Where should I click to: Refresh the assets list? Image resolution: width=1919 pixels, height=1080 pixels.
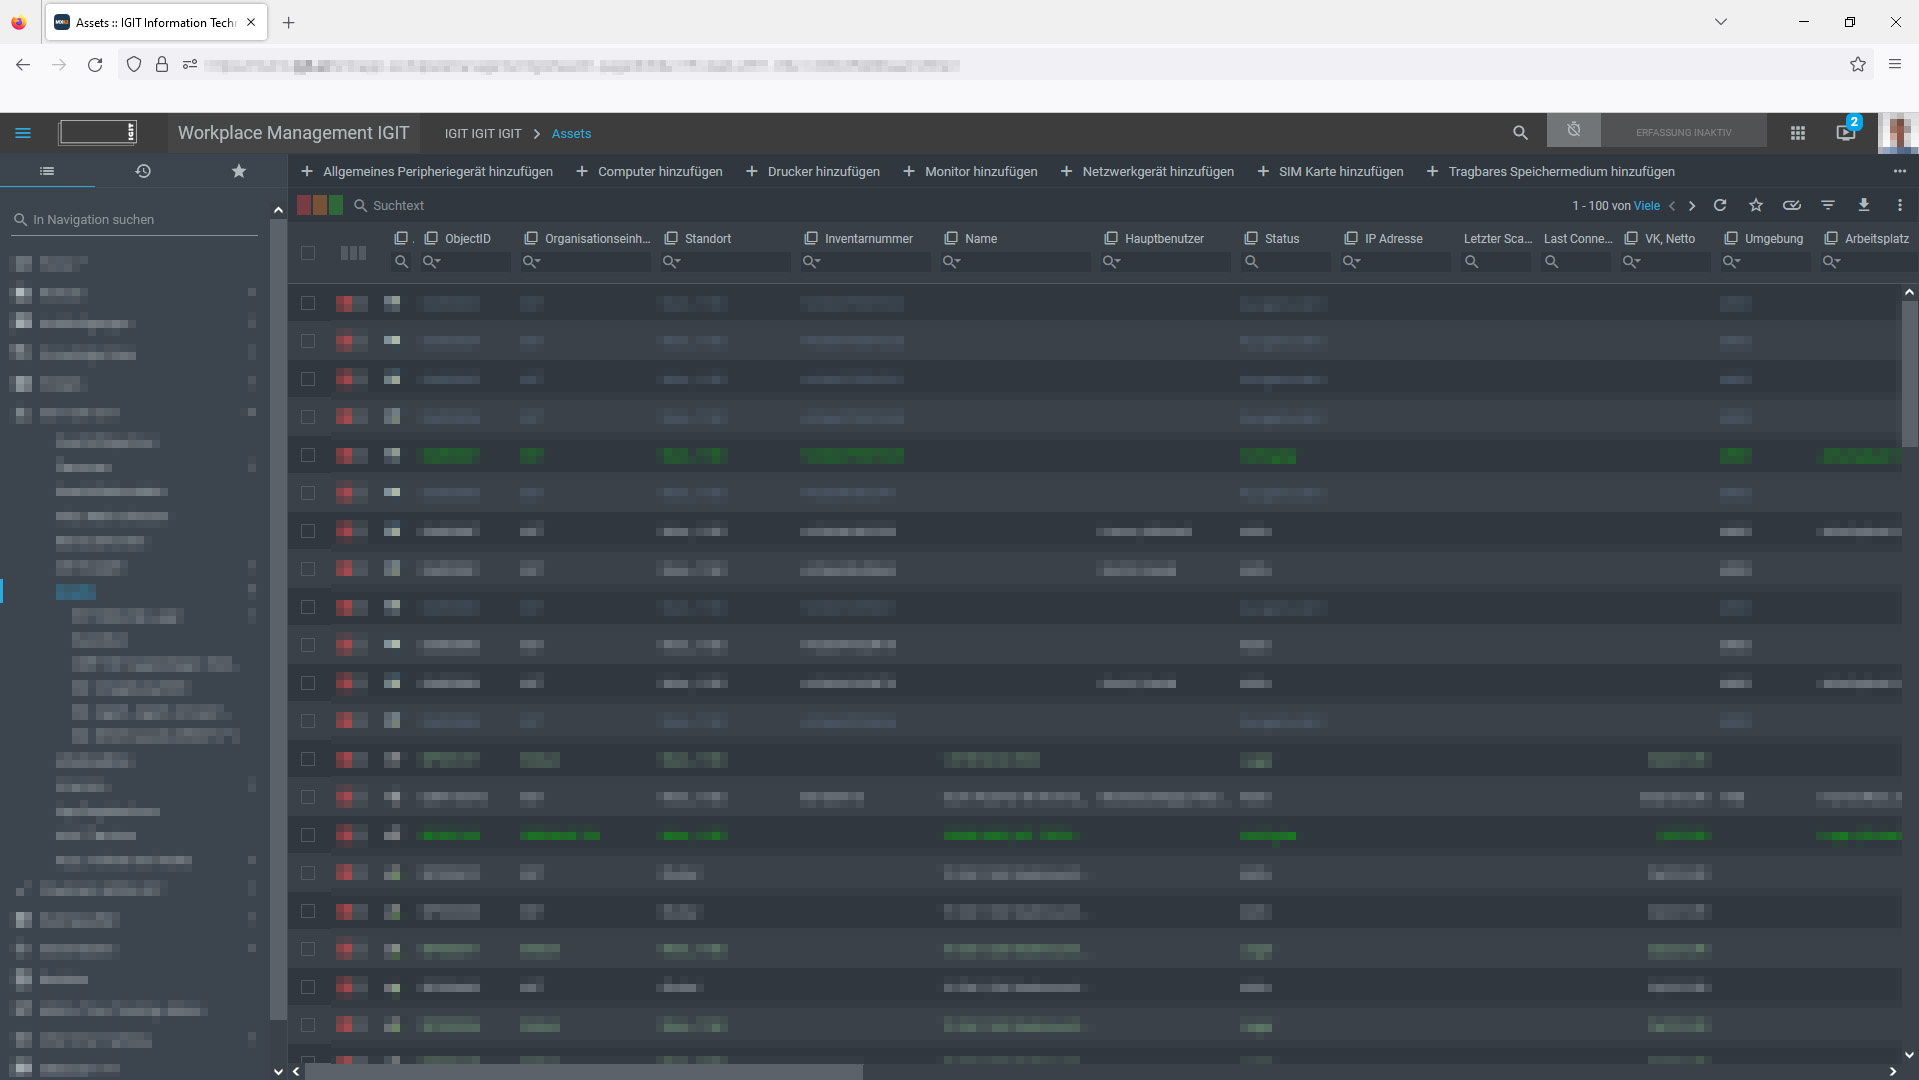click(1720, 205)
